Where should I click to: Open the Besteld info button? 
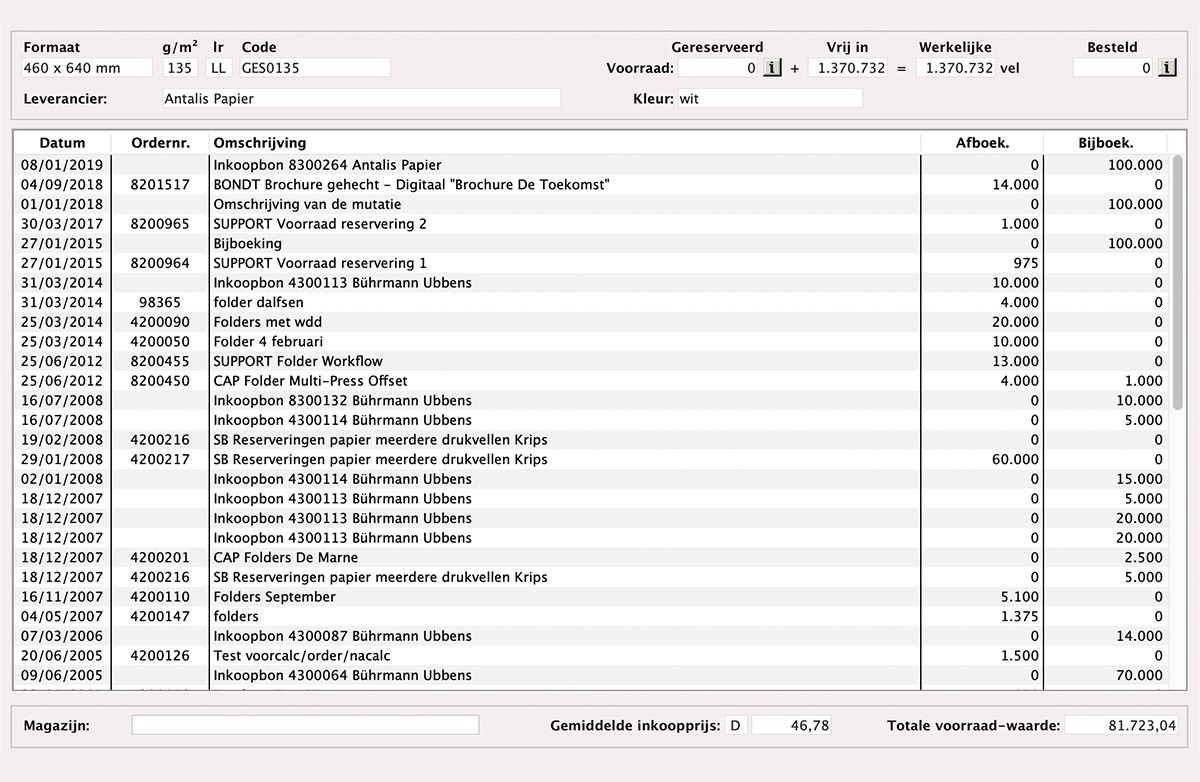[1166, 68]
